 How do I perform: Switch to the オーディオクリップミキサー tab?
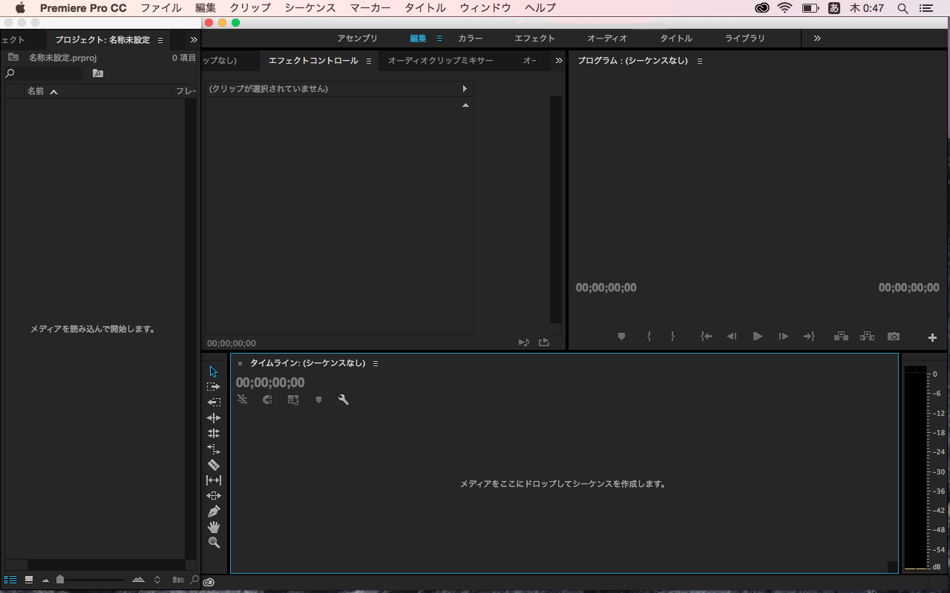pyautogui.click(x=440, y=61)
